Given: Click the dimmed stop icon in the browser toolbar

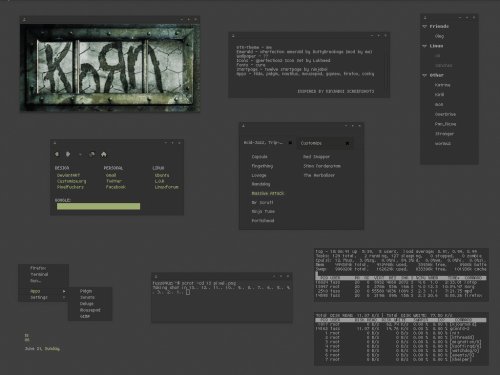Looking at the screenshot, I should point(80,154).
